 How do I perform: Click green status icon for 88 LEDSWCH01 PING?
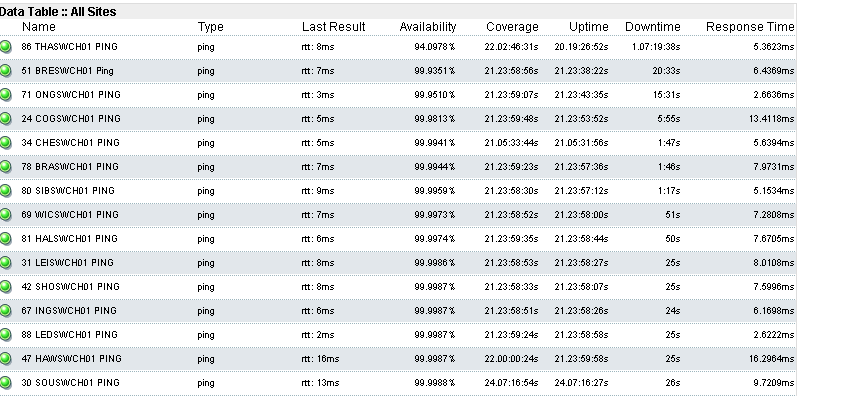[x=5, y=335]
